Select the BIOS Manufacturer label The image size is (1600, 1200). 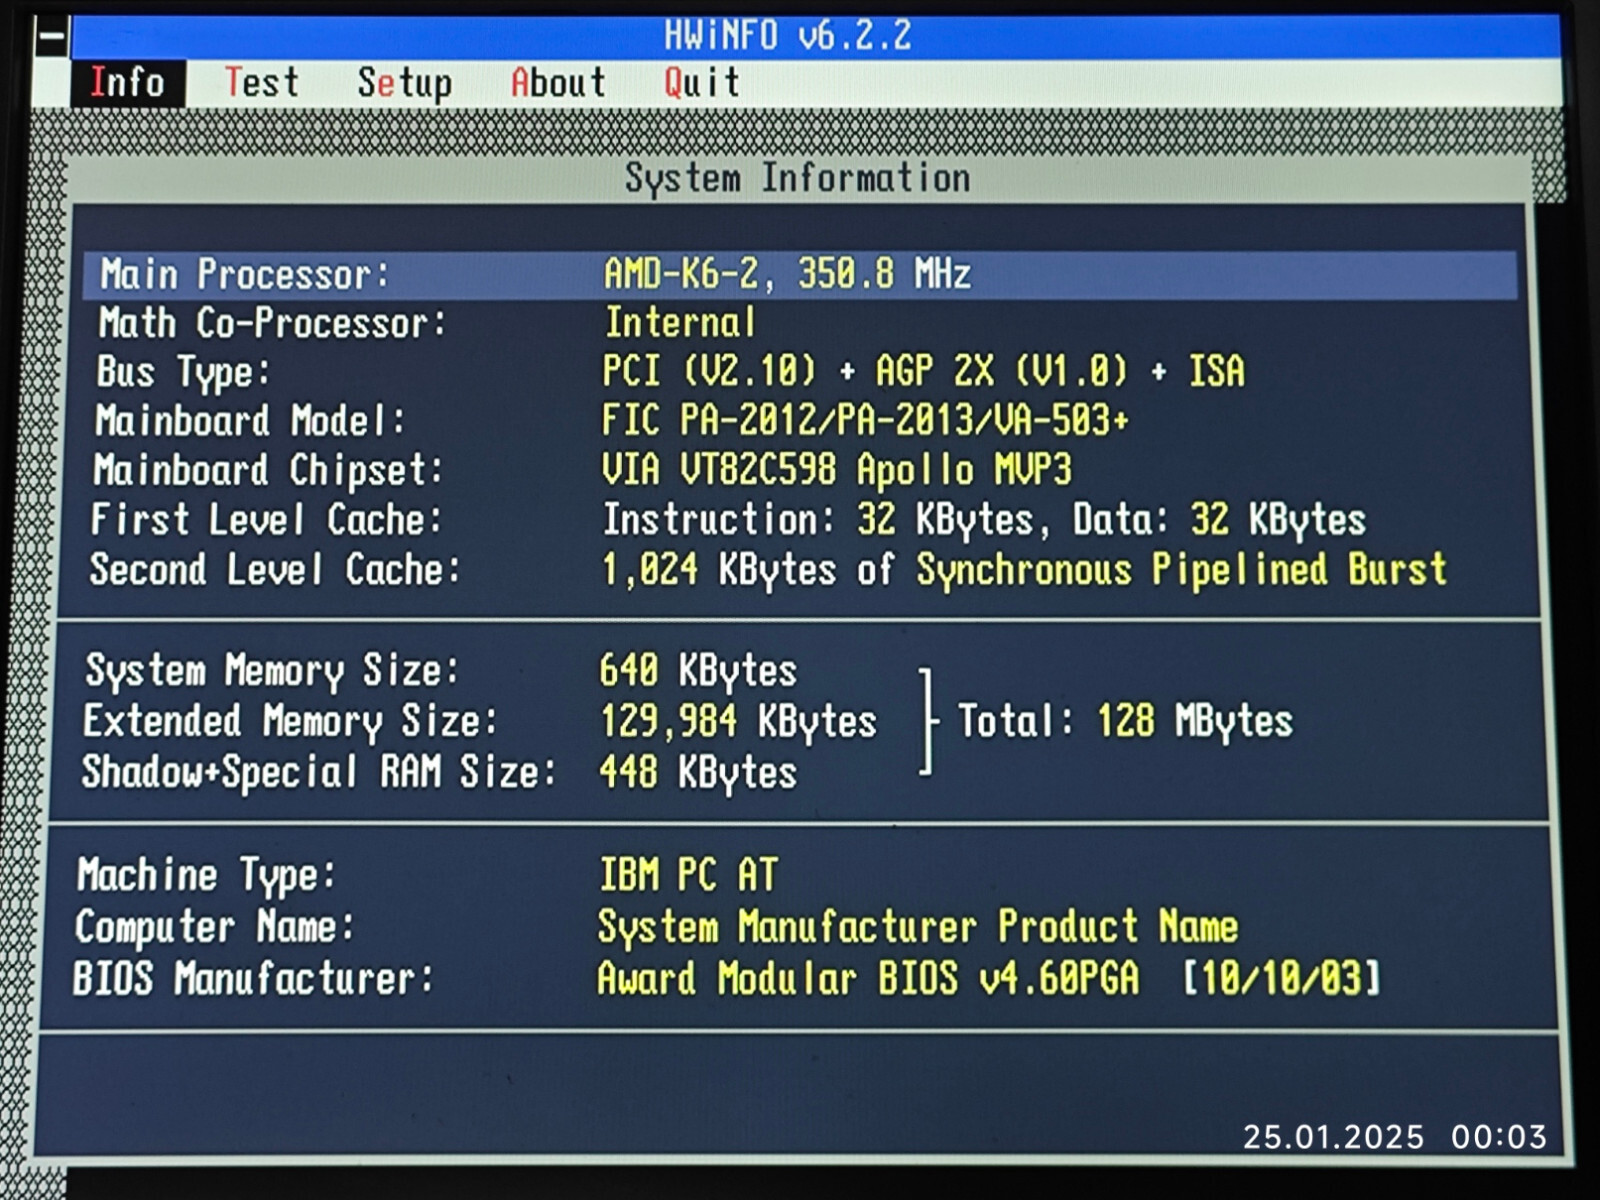(254, 978)
